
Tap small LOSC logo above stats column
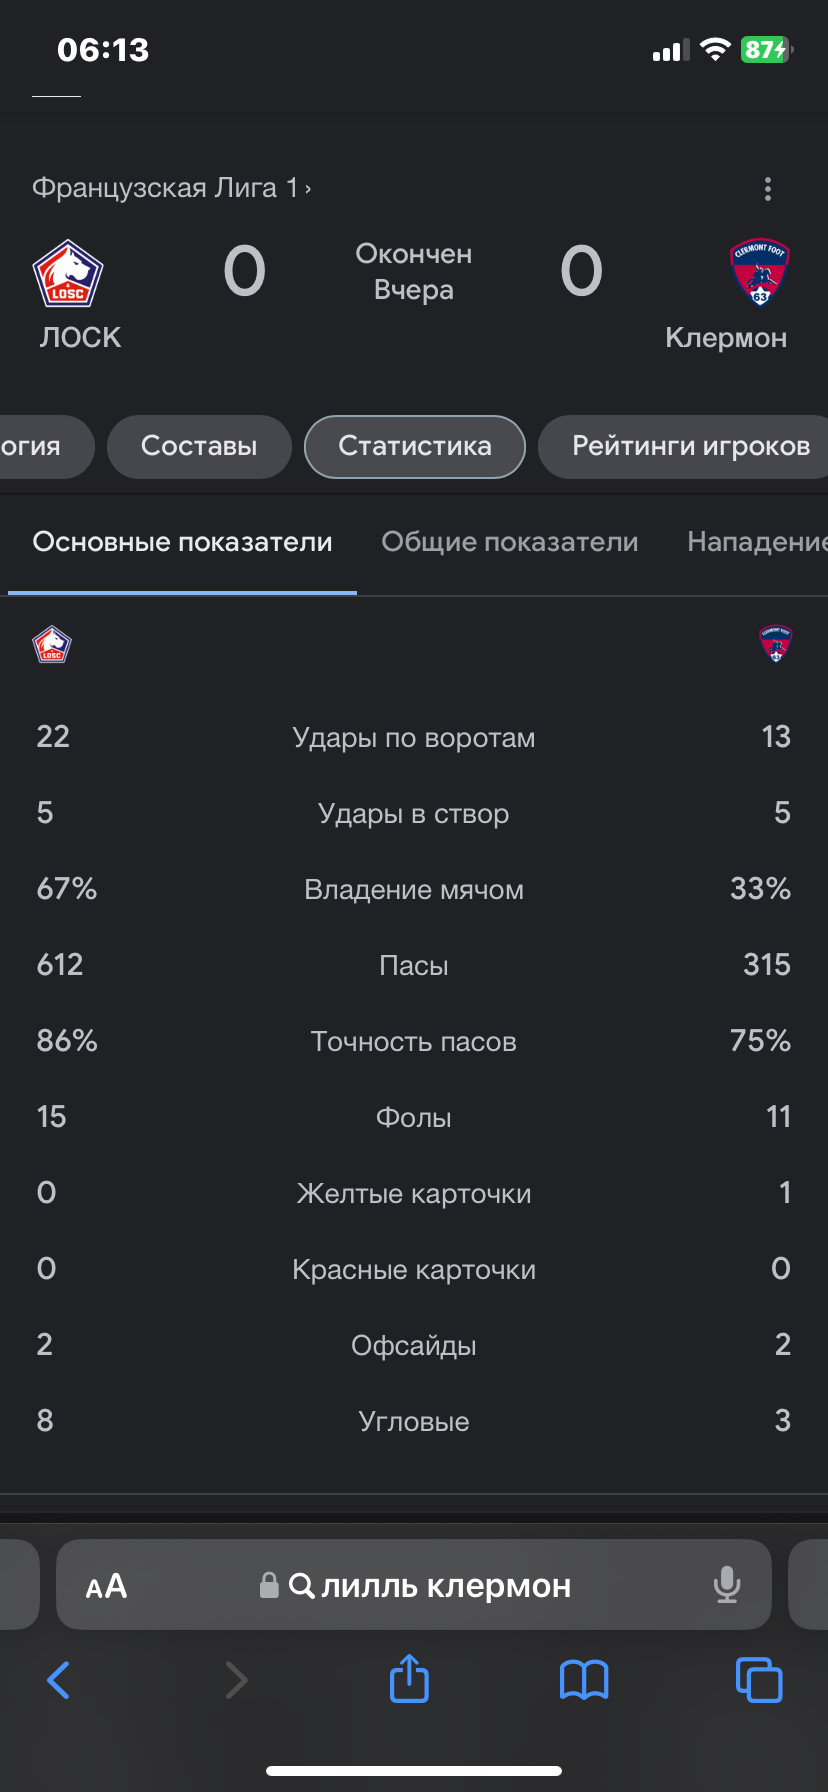52,645
